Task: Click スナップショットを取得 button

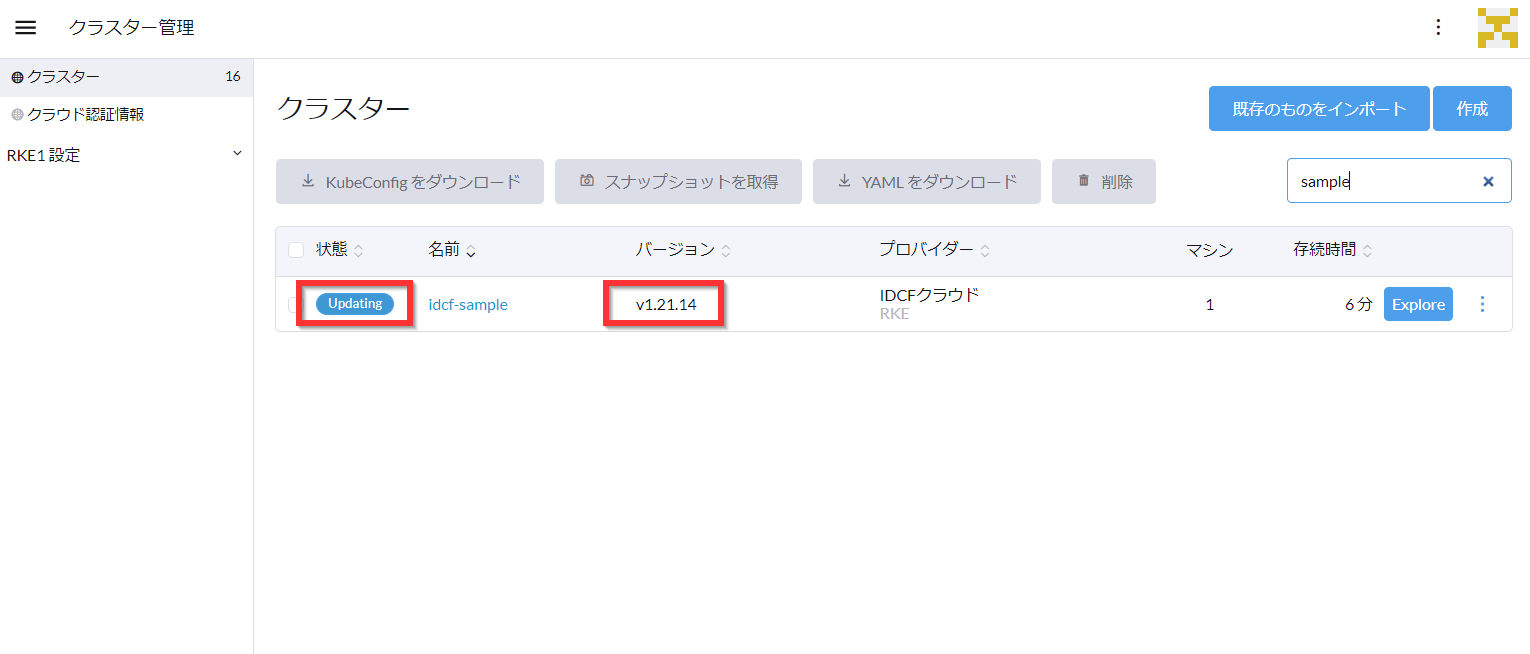Action: [x=678, y=182]
